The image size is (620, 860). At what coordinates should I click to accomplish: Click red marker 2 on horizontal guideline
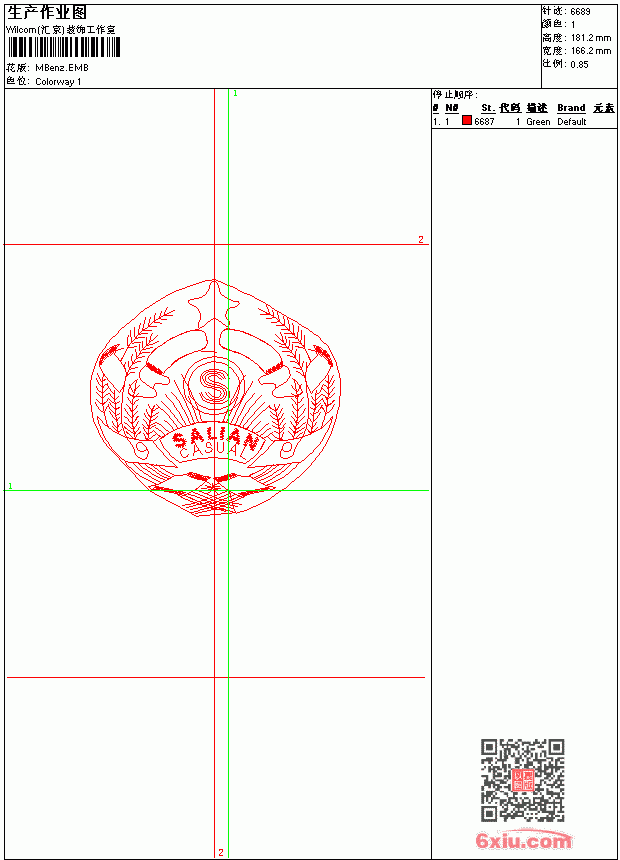click(421, 239)
